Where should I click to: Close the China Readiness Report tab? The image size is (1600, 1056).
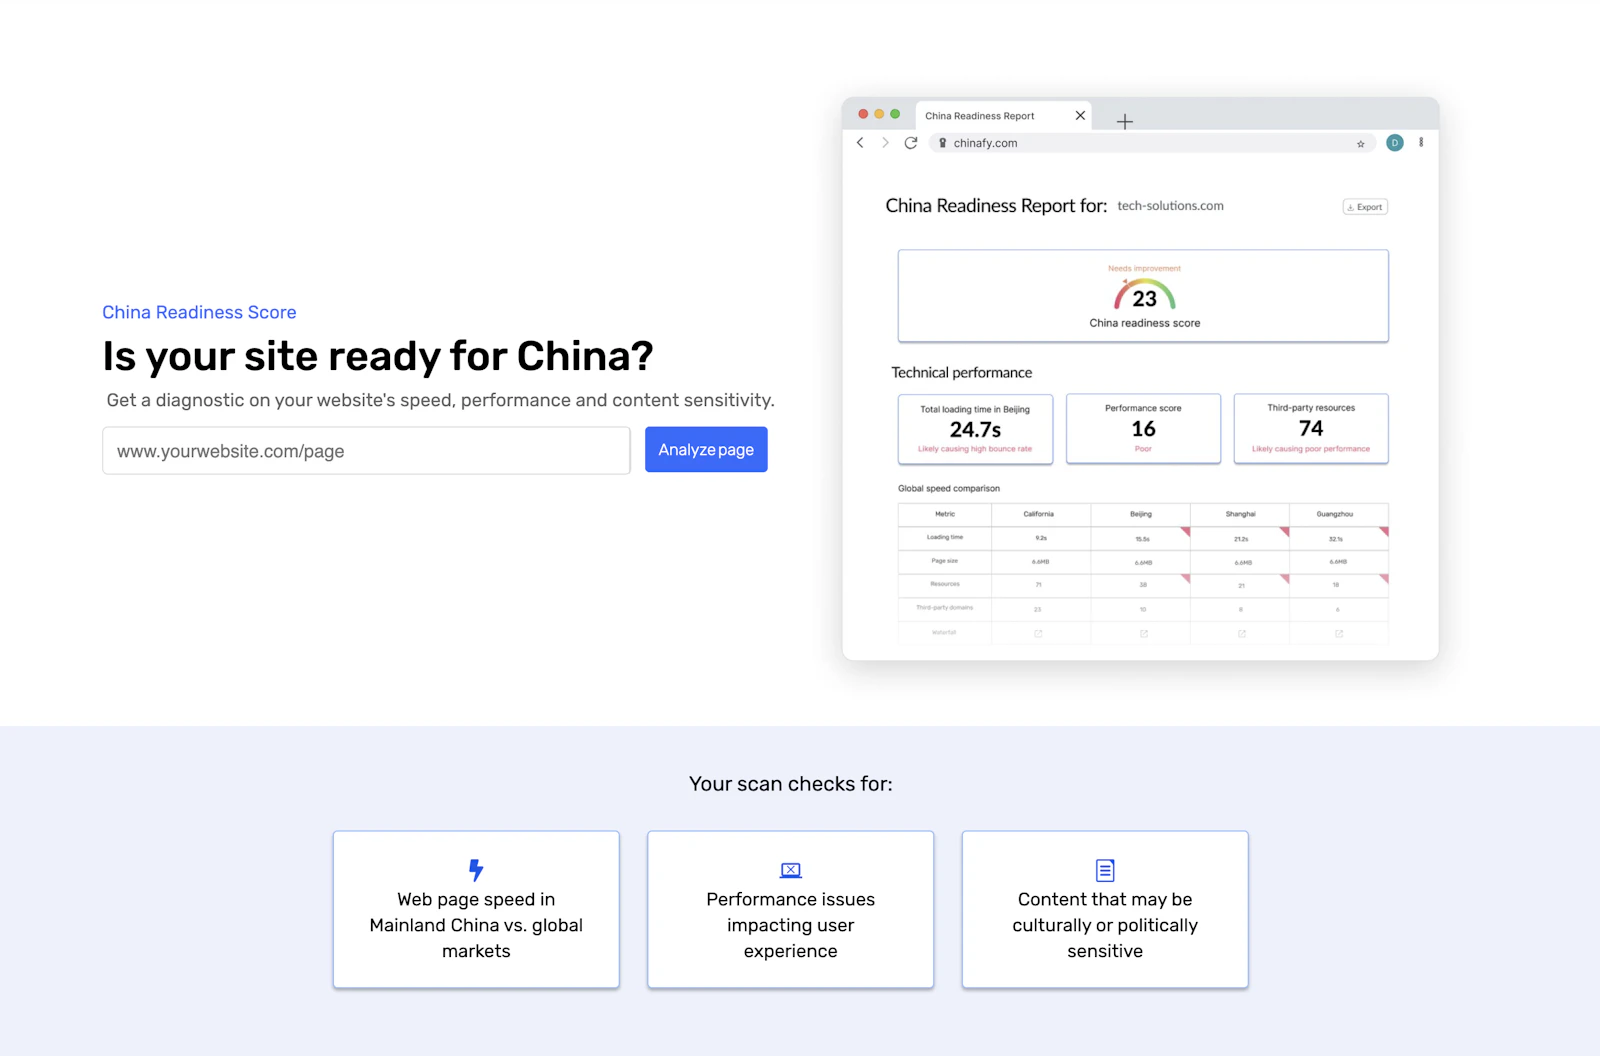[1080, 116]
